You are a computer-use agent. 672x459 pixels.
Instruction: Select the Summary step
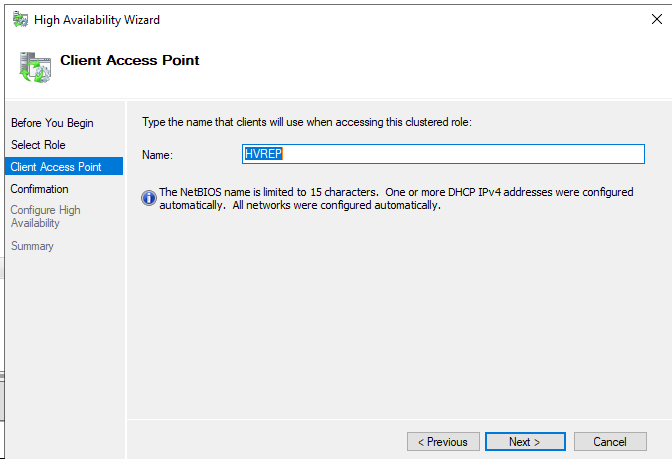point(32,246)
